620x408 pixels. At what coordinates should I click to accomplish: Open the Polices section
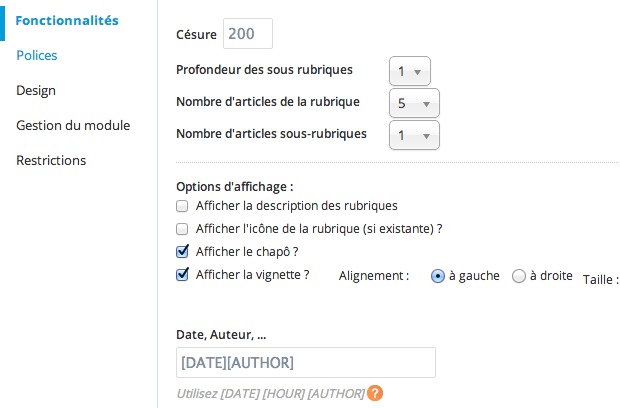(x=37, y=55)
